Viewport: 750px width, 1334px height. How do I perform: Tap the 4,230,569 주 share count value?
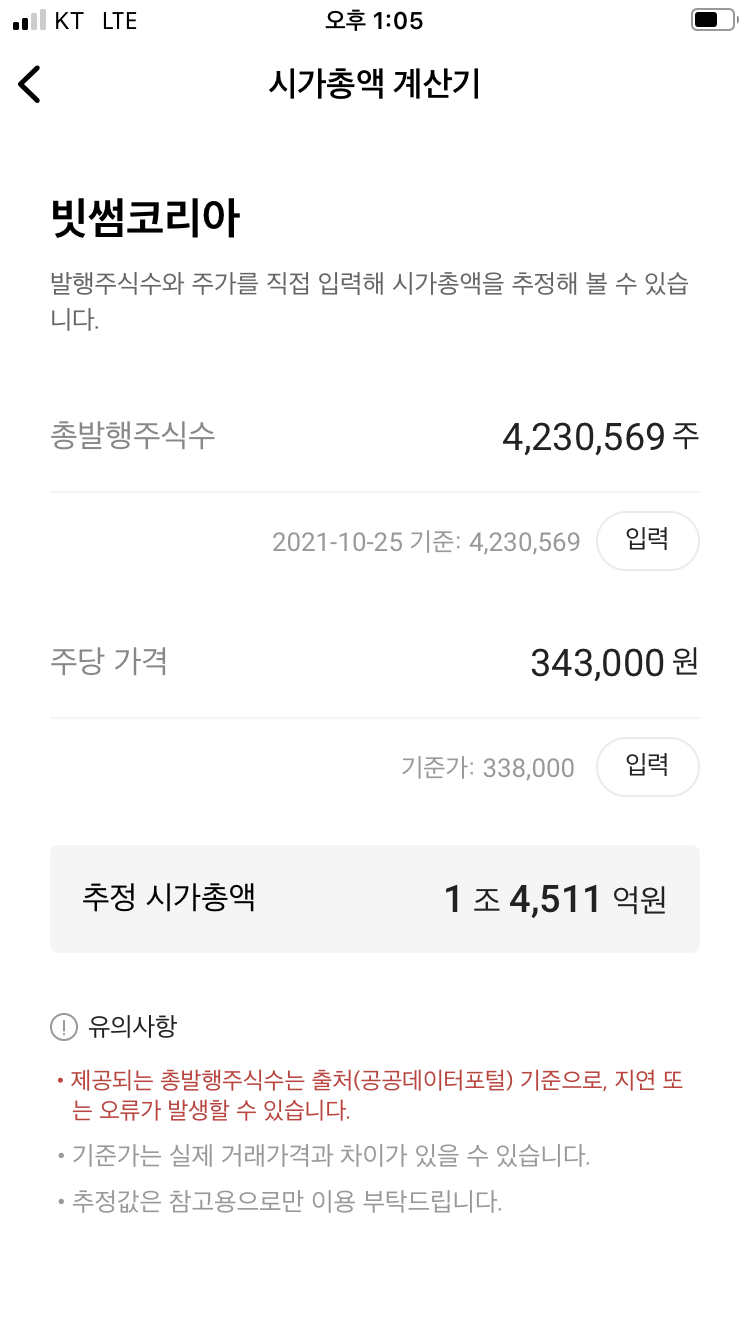click(600, 437)
